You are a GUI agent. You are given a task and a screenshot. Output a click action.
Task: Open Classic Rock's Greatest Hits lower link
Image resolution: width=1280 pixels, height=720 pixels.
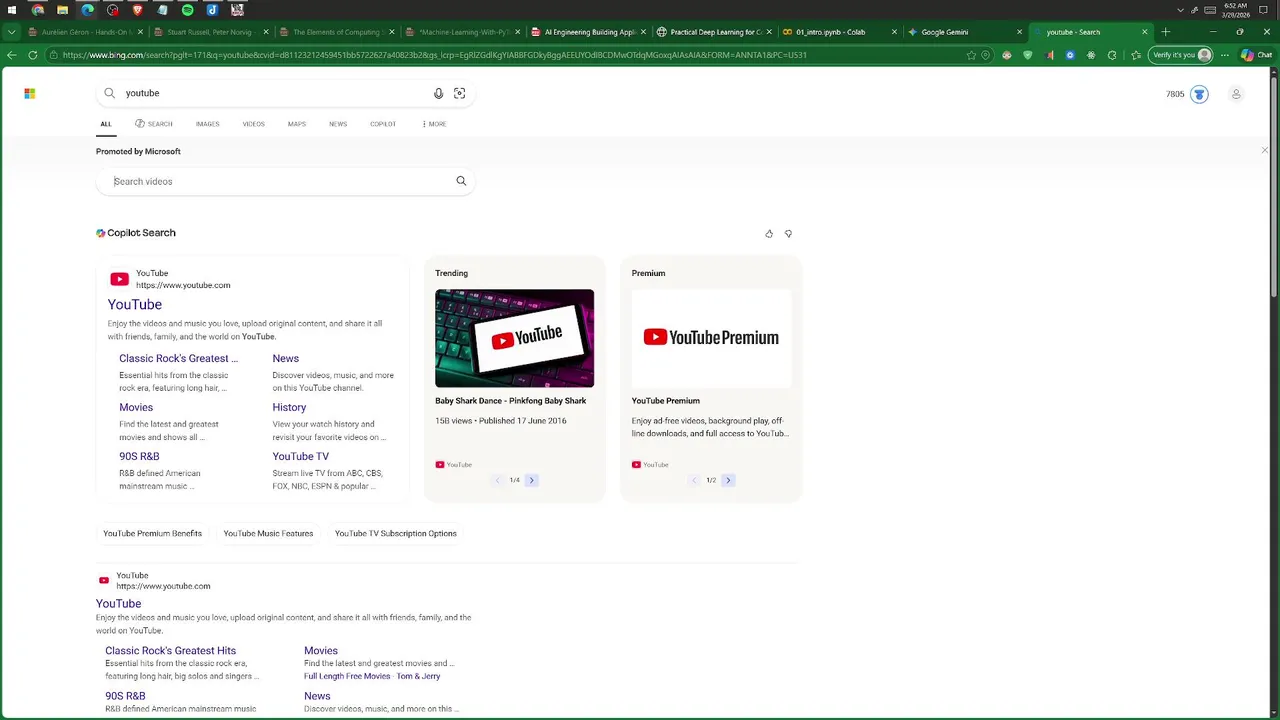pos(171,650)
